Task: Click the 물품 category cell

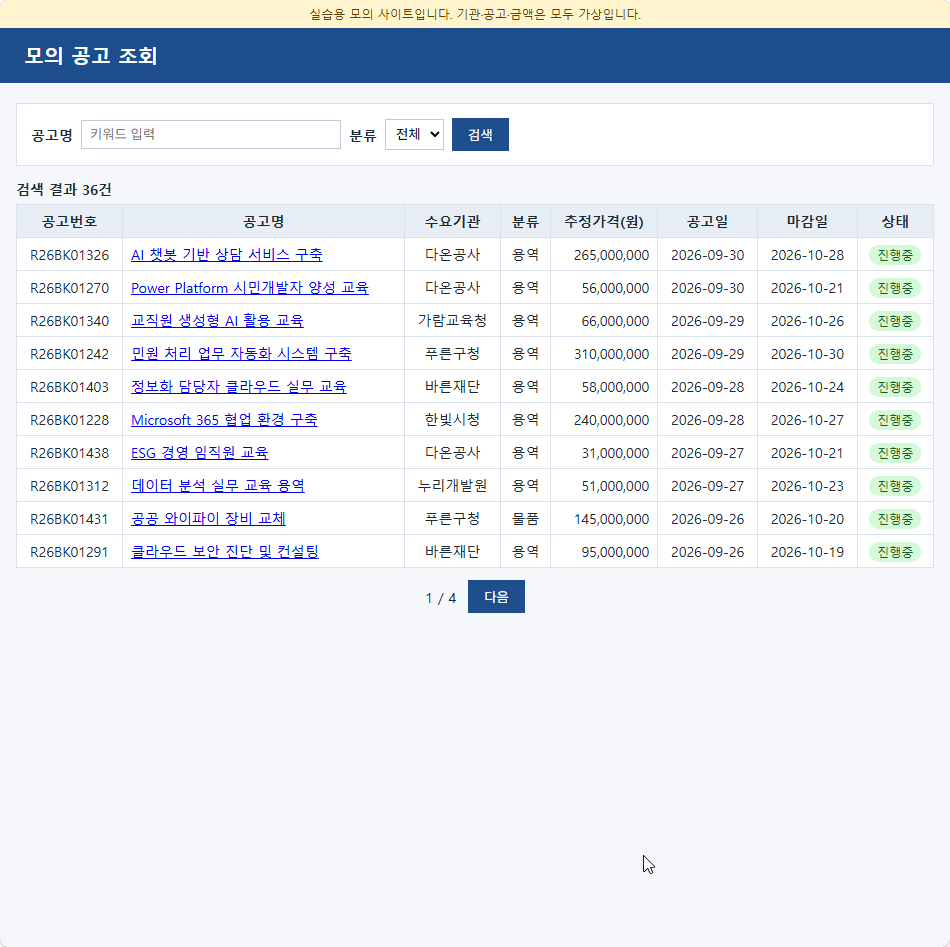Action: (525, 519)
